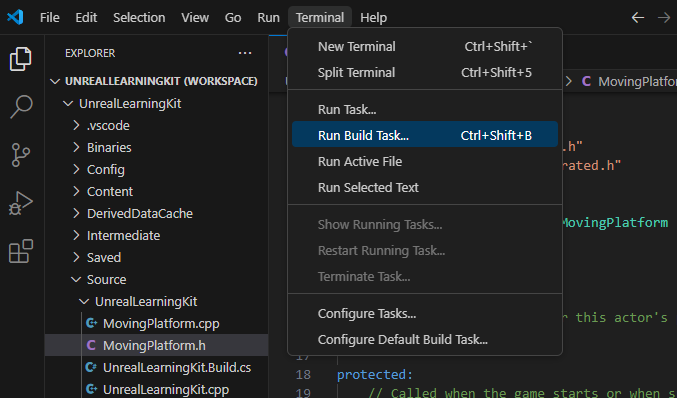The height and width of the screenshot is (398, 677).
Task: Open UnrealLearningKit.cpp file in explorer
Action: click(x=166, y=389)
